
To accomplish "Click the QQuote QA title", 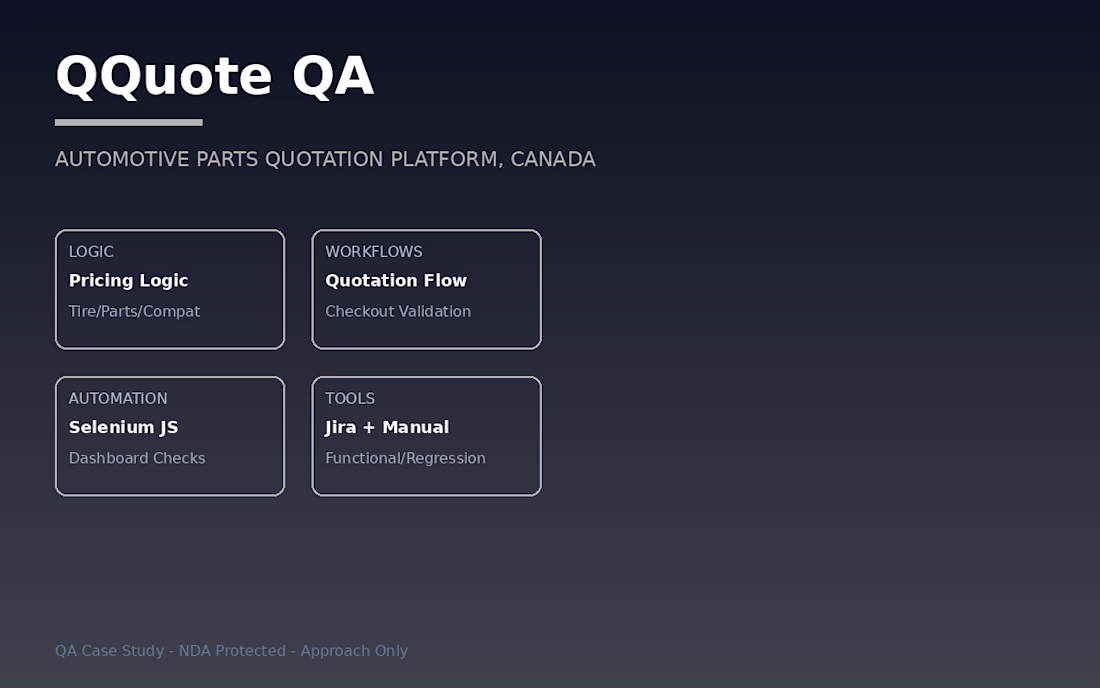I will tap(215, 76).
